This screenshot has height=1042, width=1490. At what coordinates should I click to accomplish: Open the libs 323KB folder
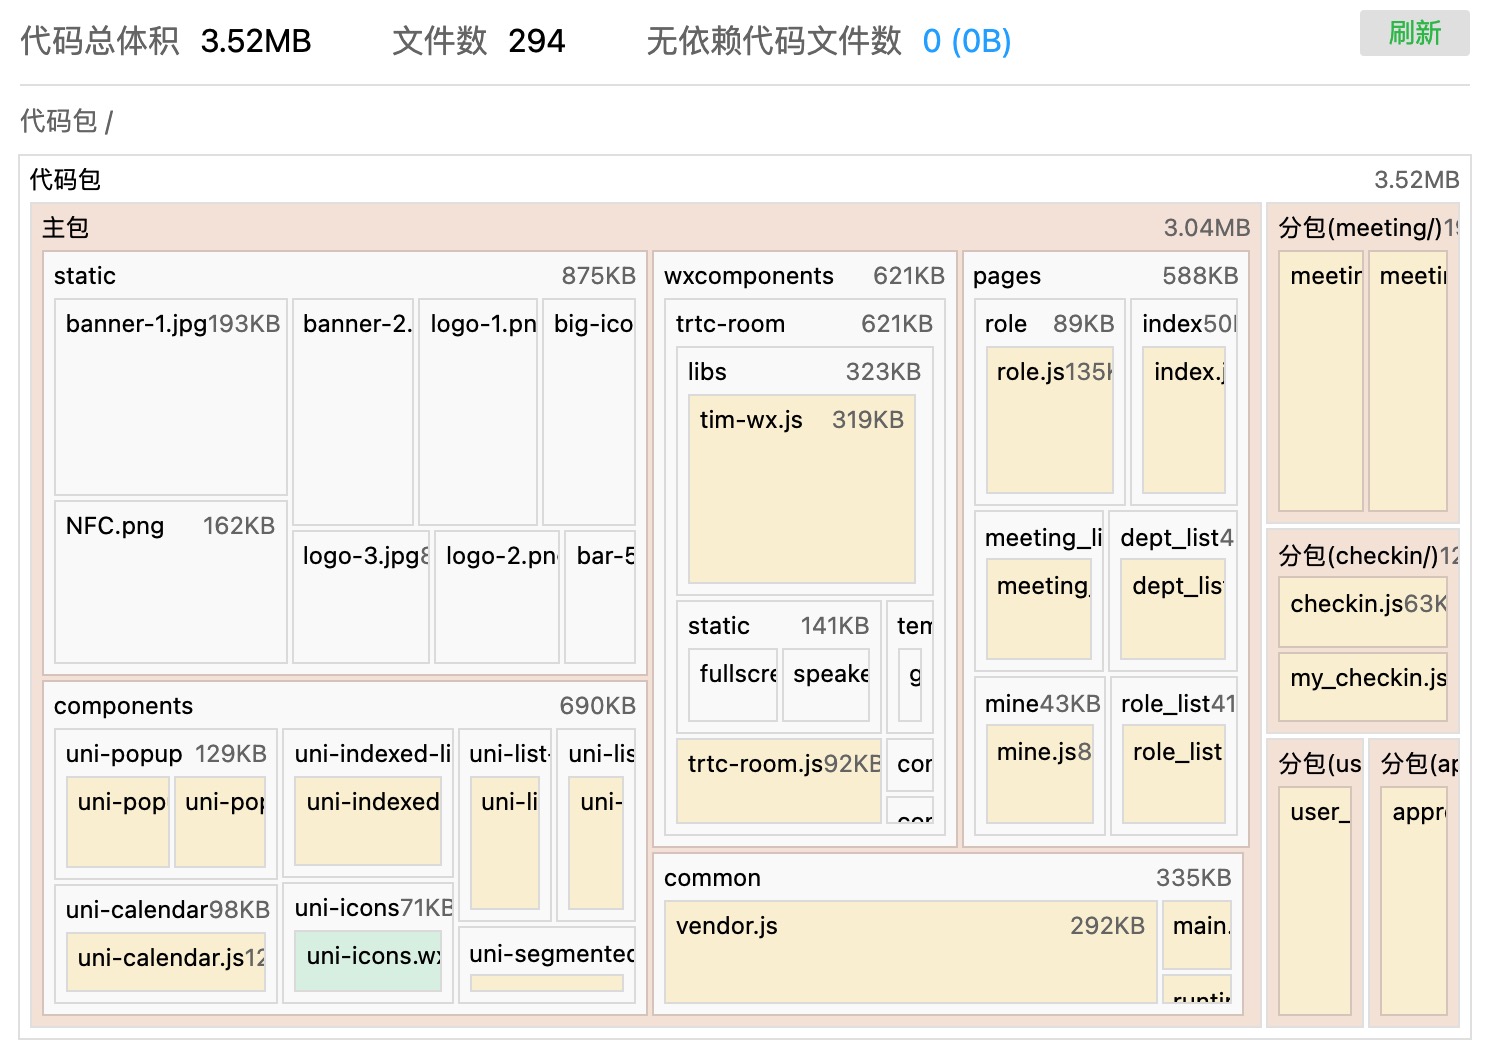[804, 372]
